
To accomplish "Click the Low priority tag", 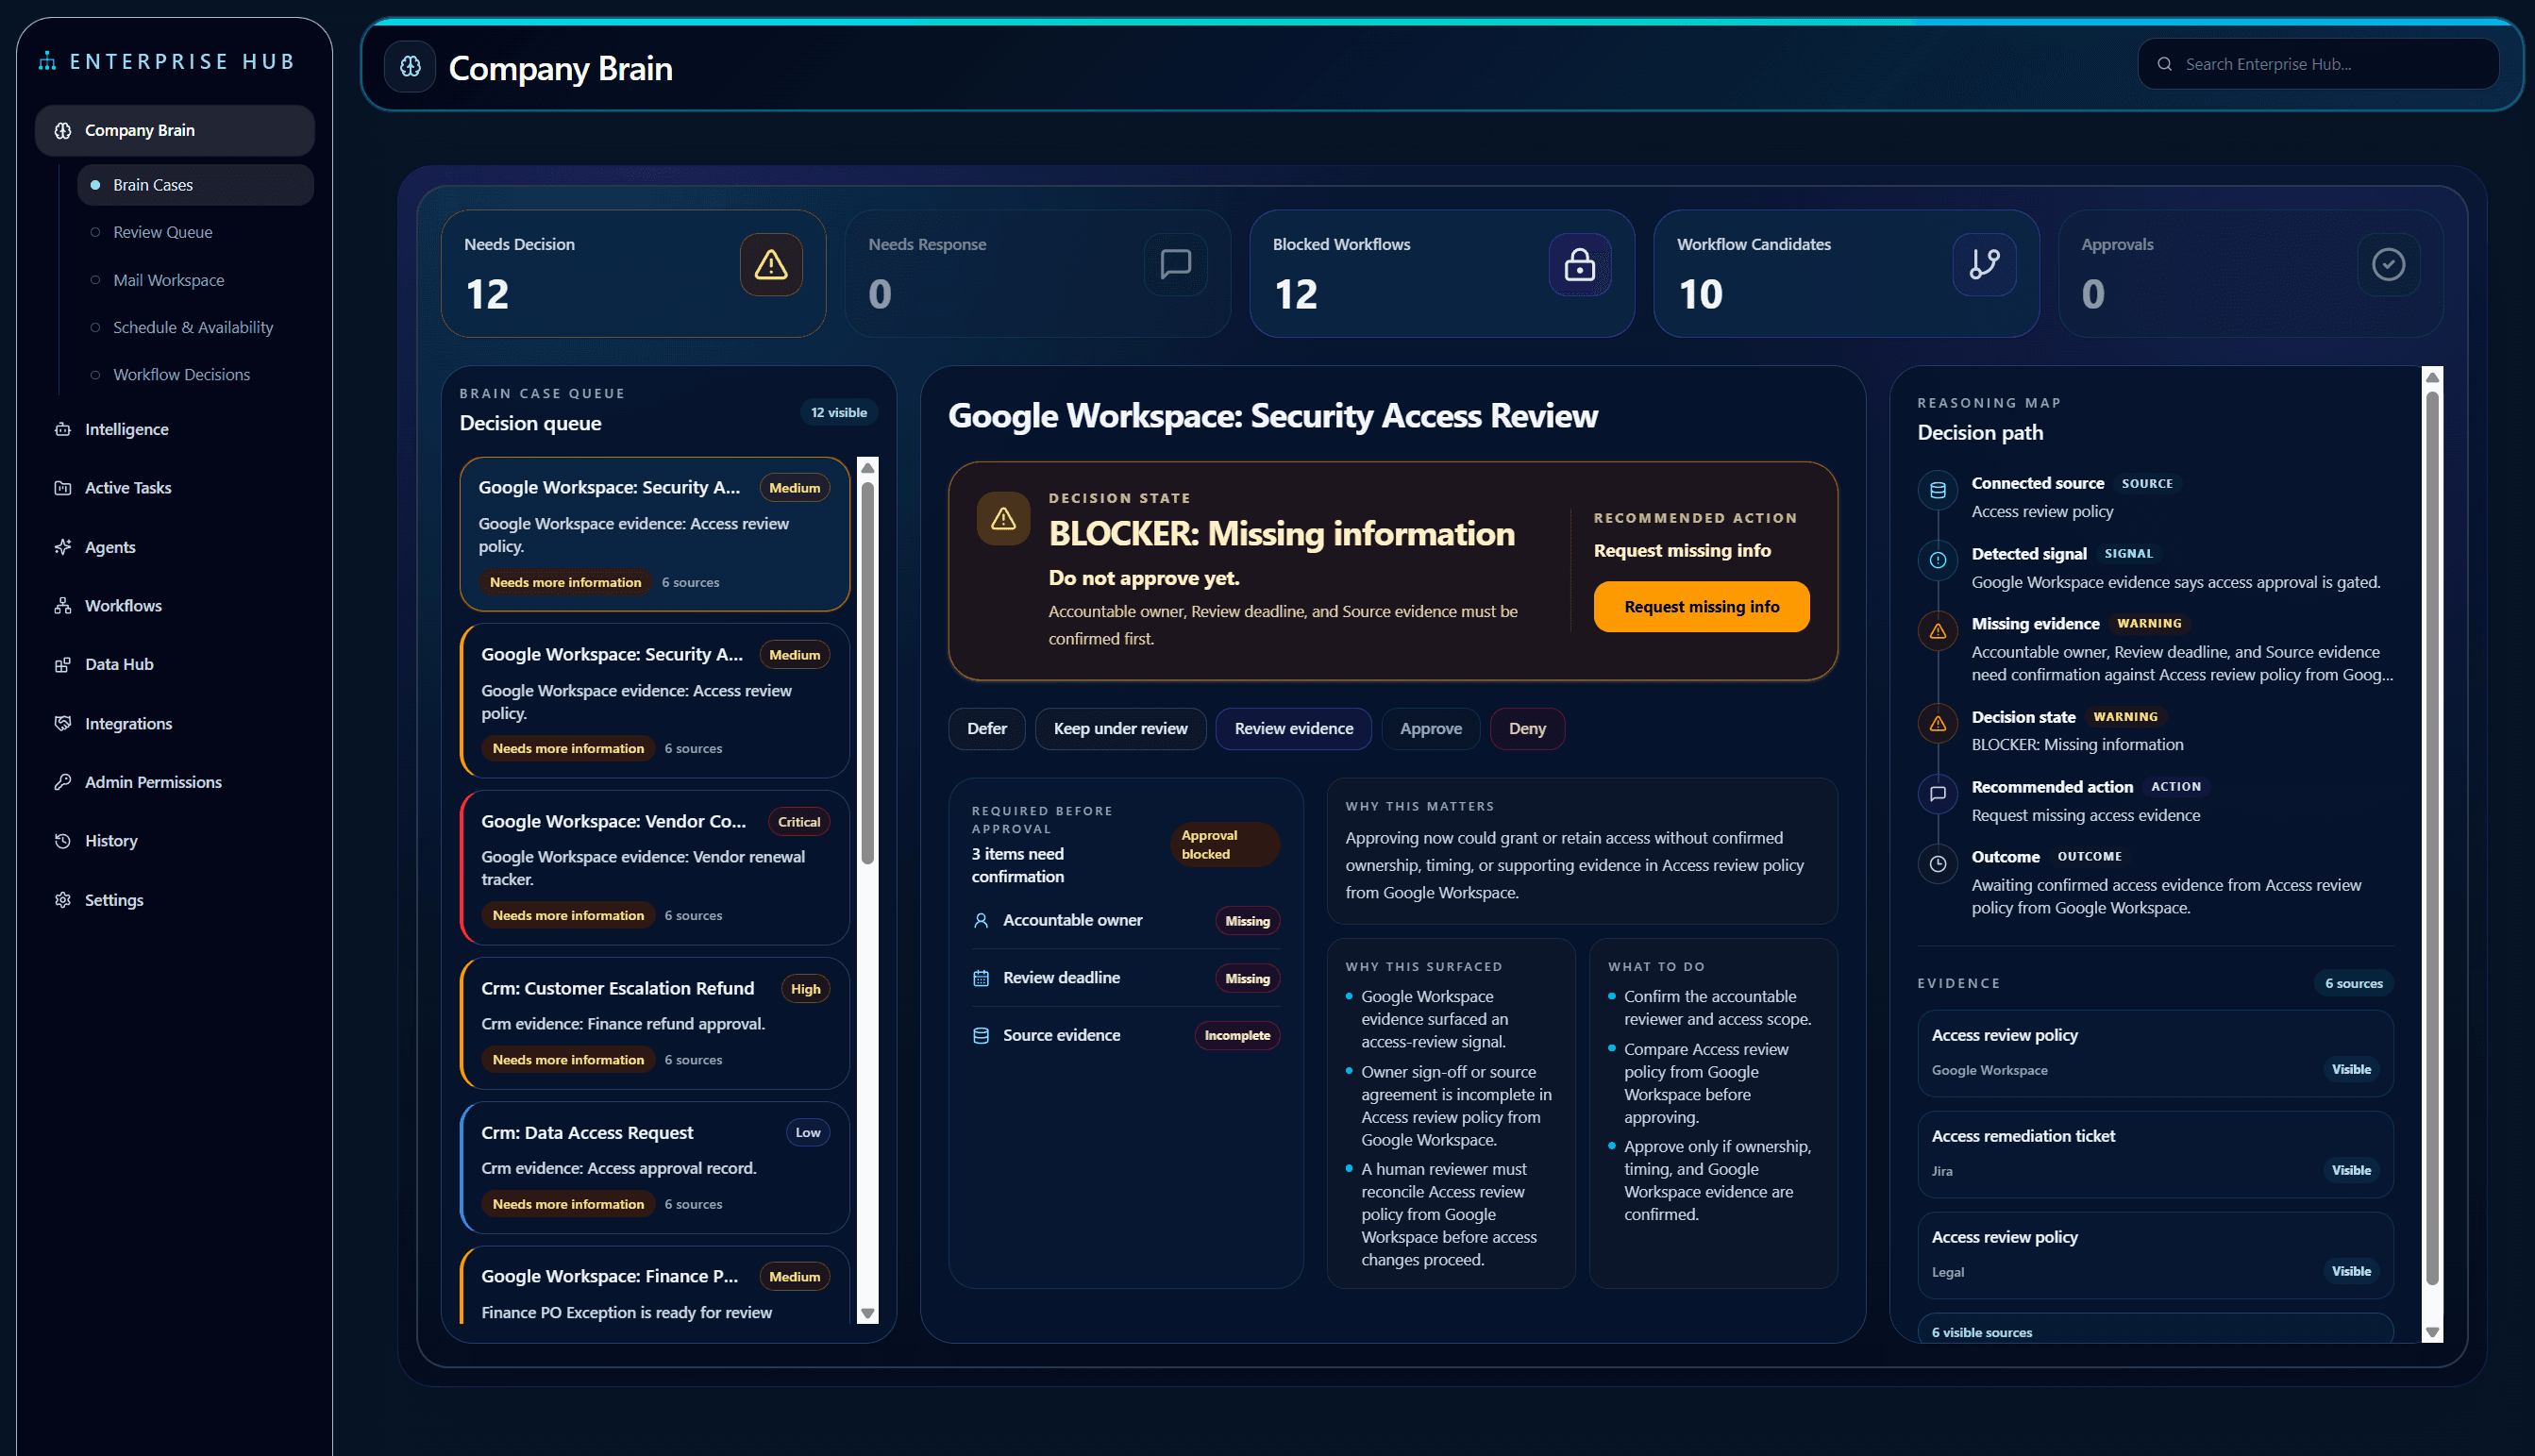I will [807, 1133].
